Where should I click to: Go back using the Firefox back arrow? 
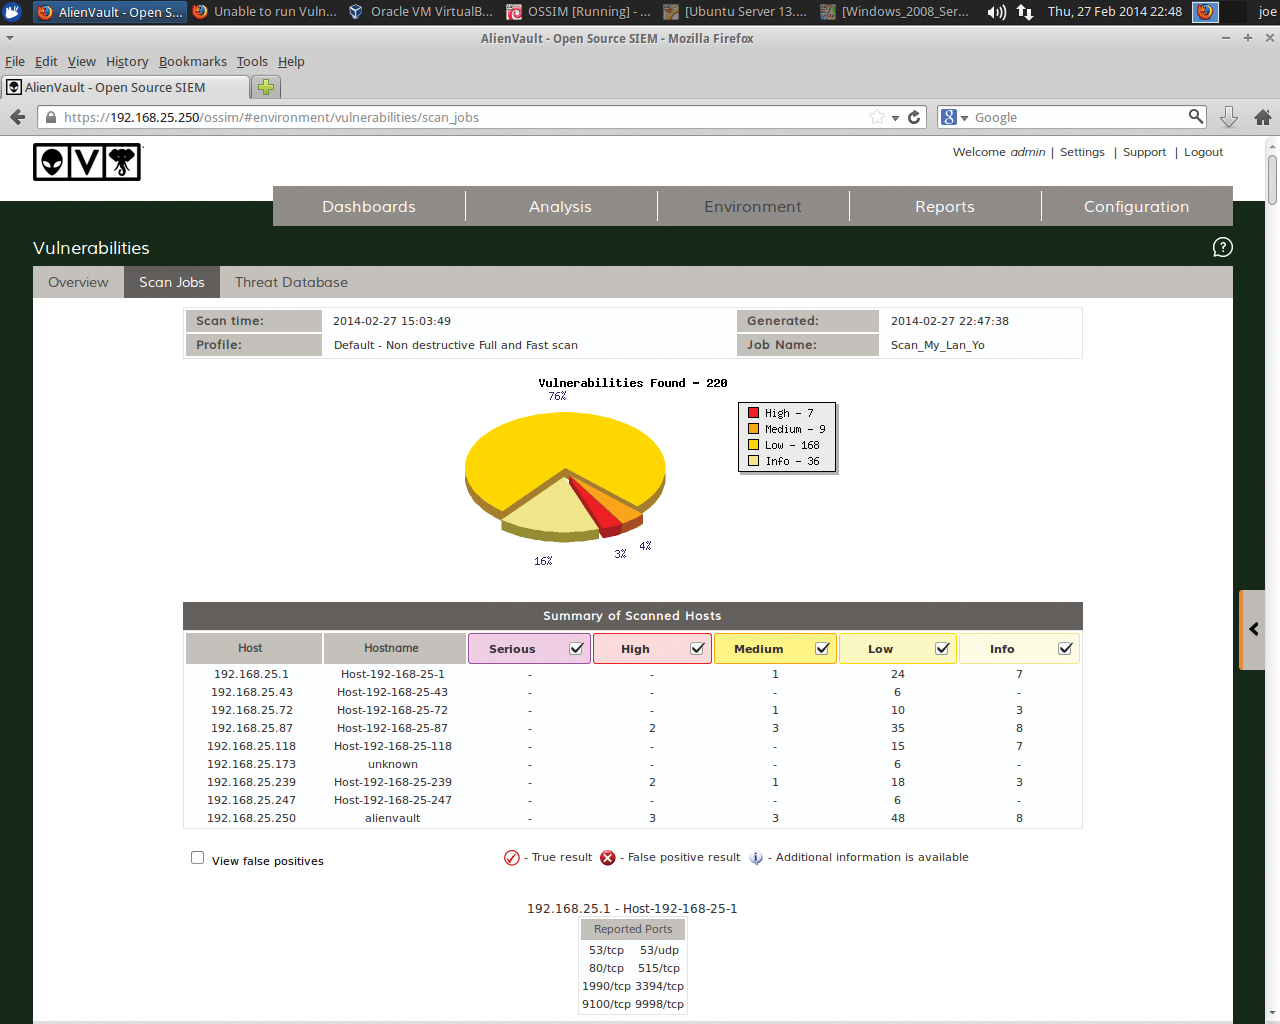17,117
